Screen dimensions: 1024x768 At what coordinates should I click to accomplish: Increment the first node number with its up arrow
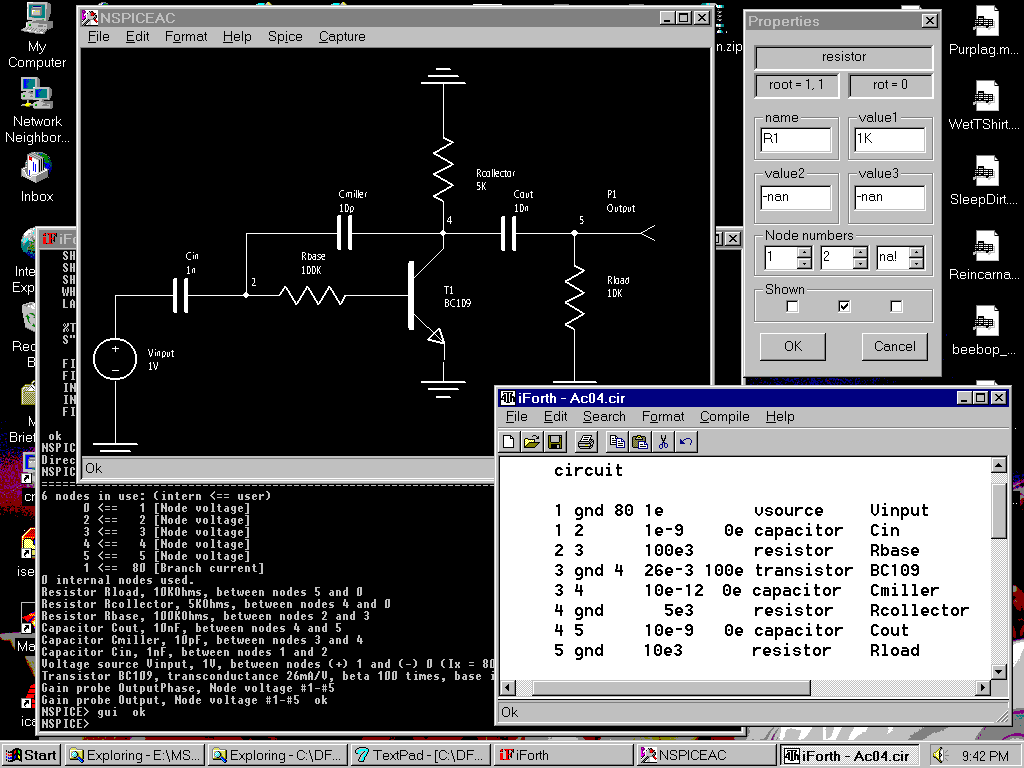click(x=805, y=251)
